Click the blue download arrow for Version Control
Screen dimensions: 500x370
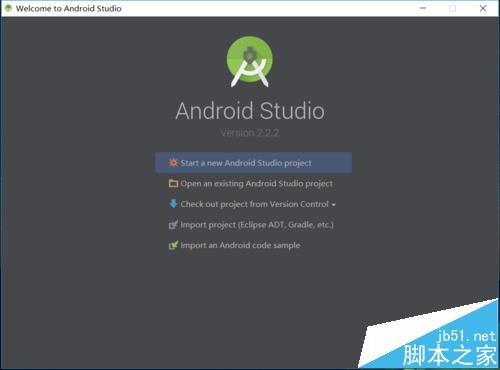tap(173, 204)
